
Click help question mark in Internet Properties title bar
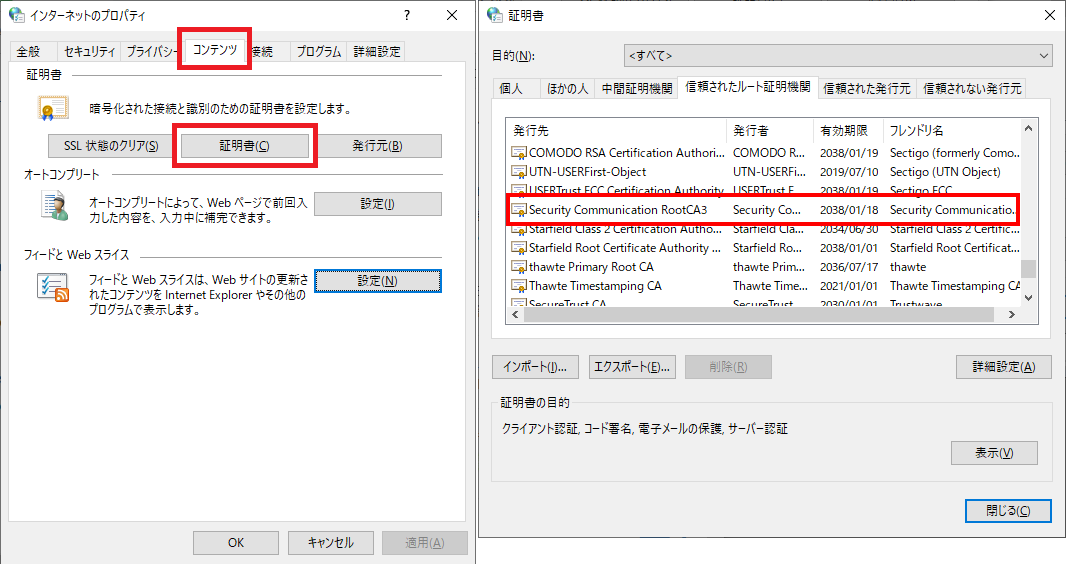(406, 15)
